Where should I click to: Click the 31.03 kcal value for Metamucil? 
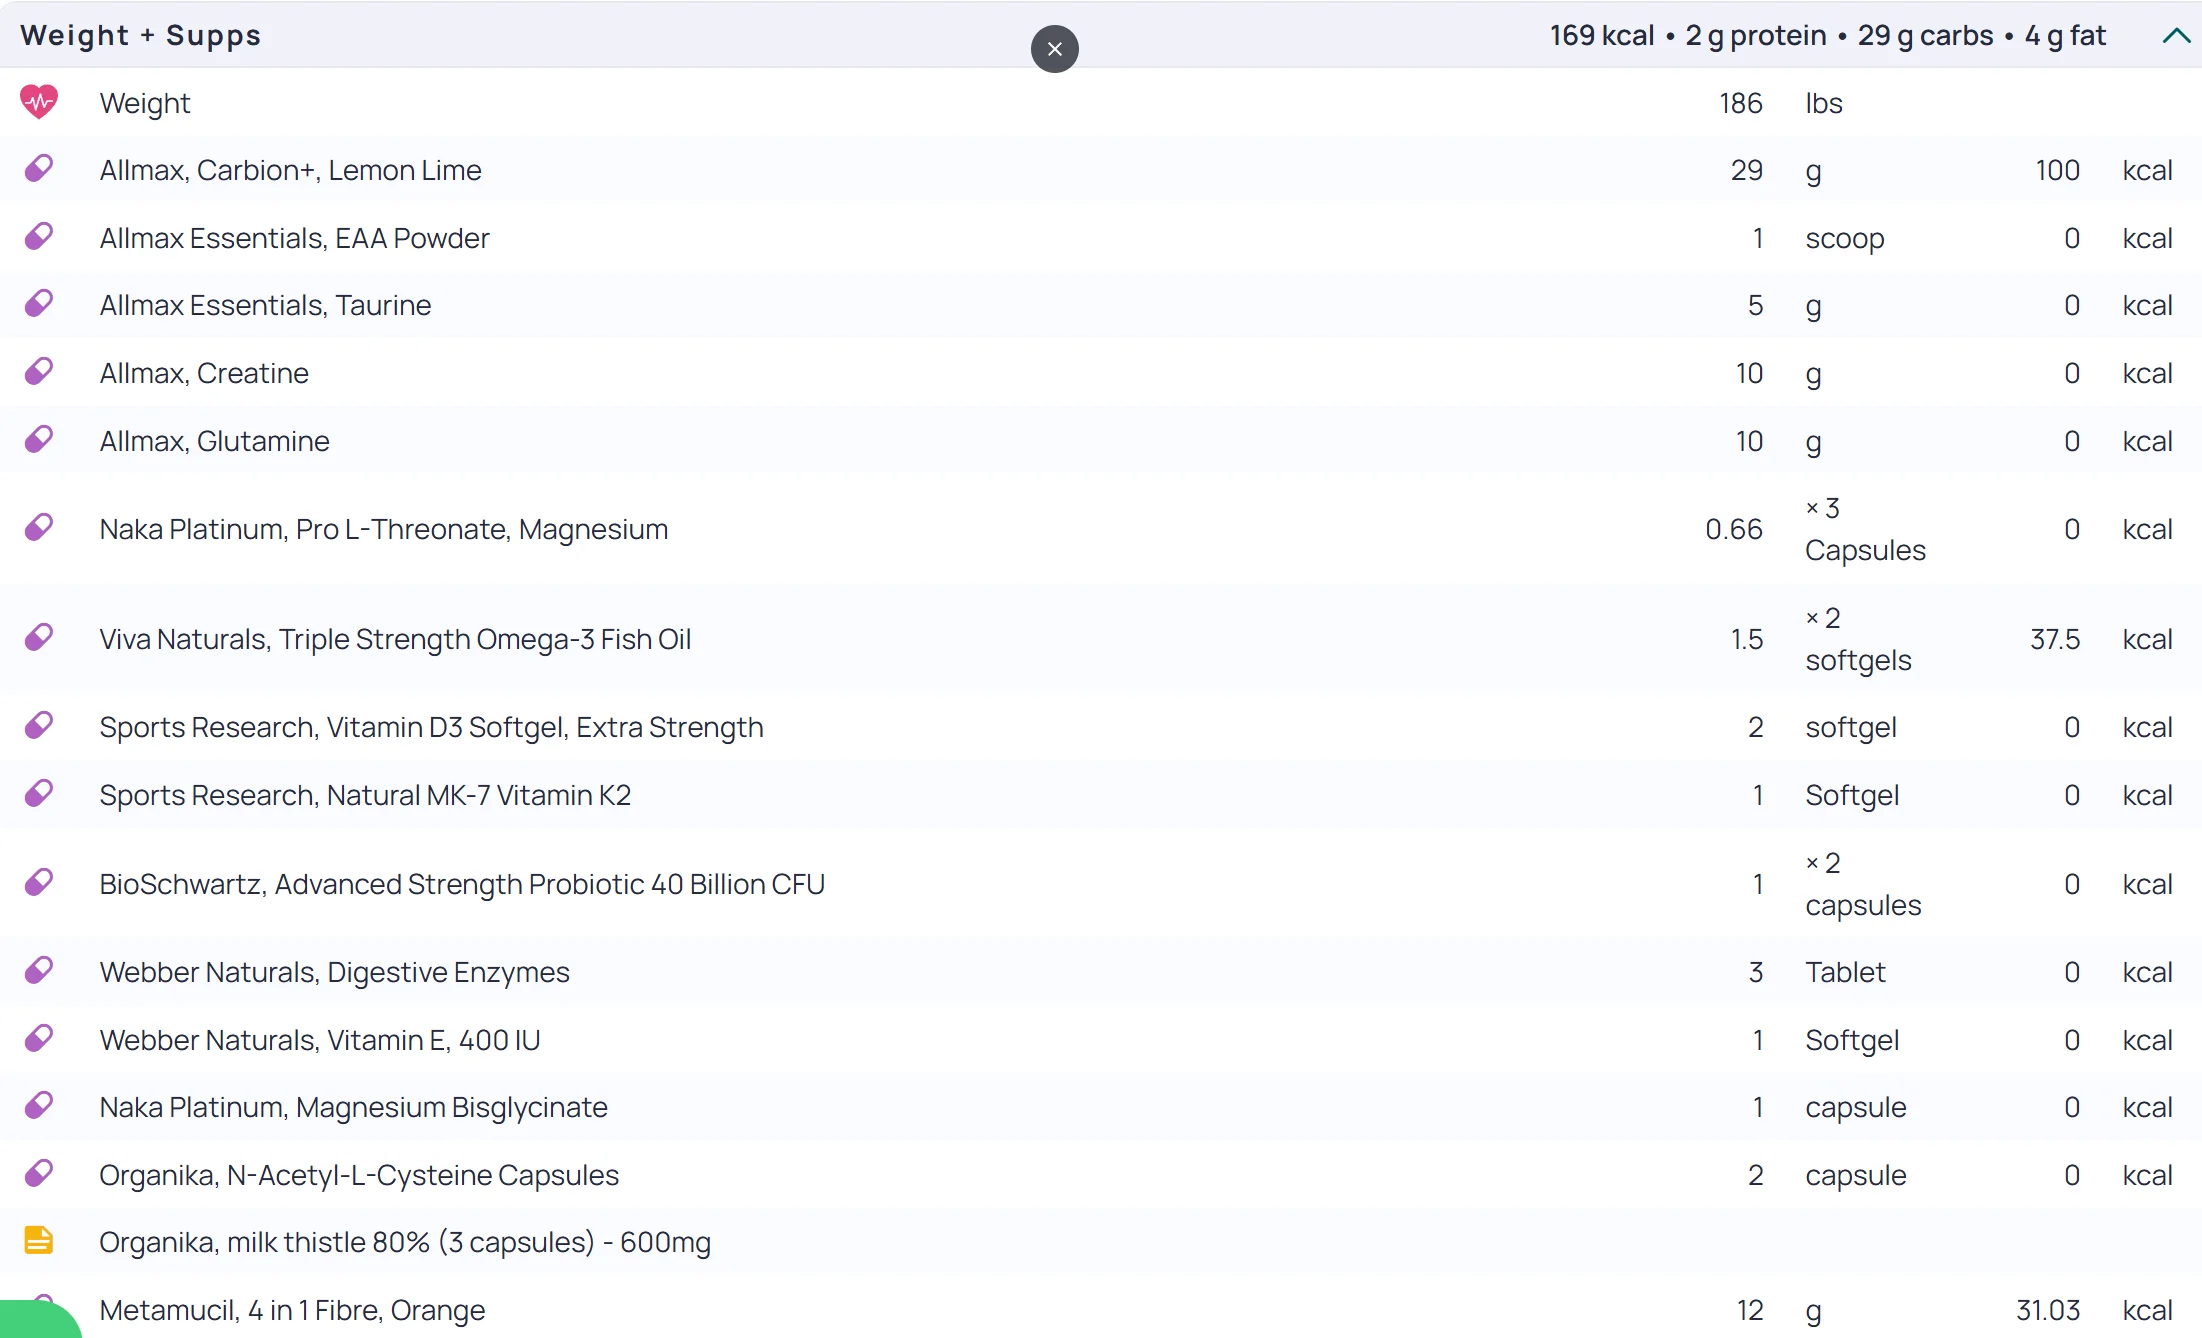[2048, 1310]
